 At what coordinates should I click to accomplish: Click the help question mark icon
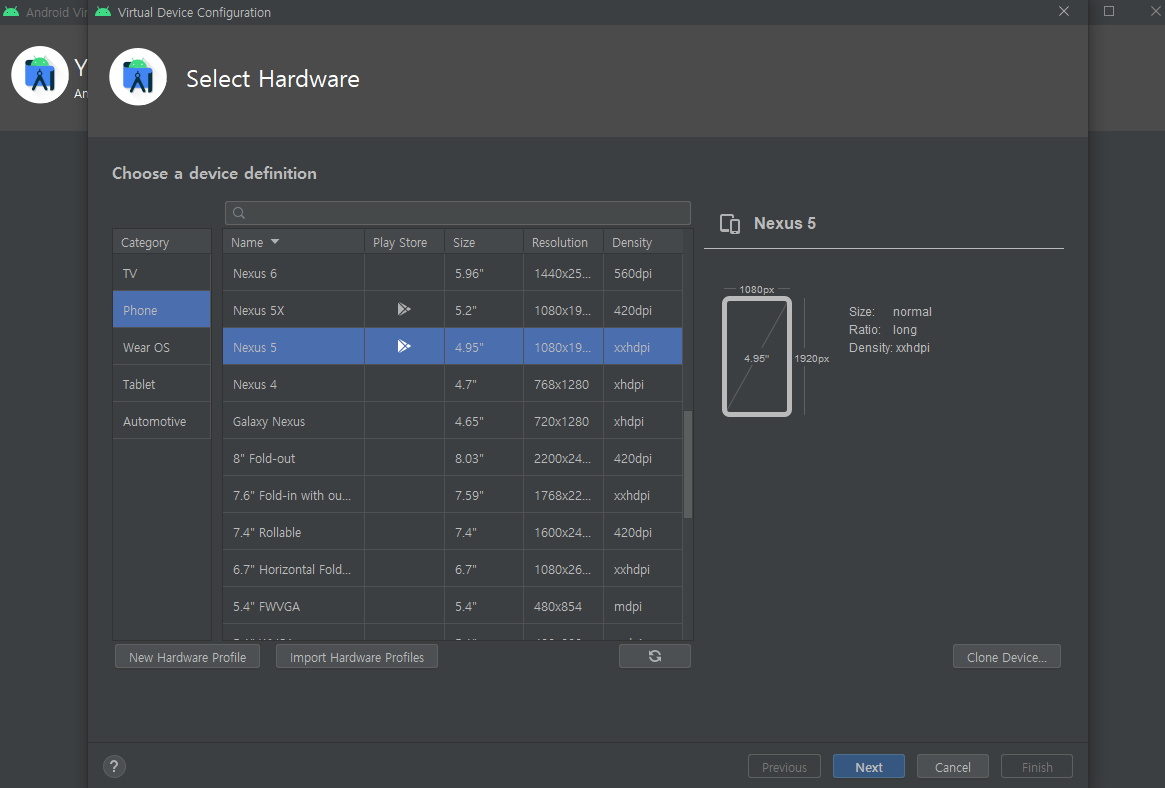(114, 766)
